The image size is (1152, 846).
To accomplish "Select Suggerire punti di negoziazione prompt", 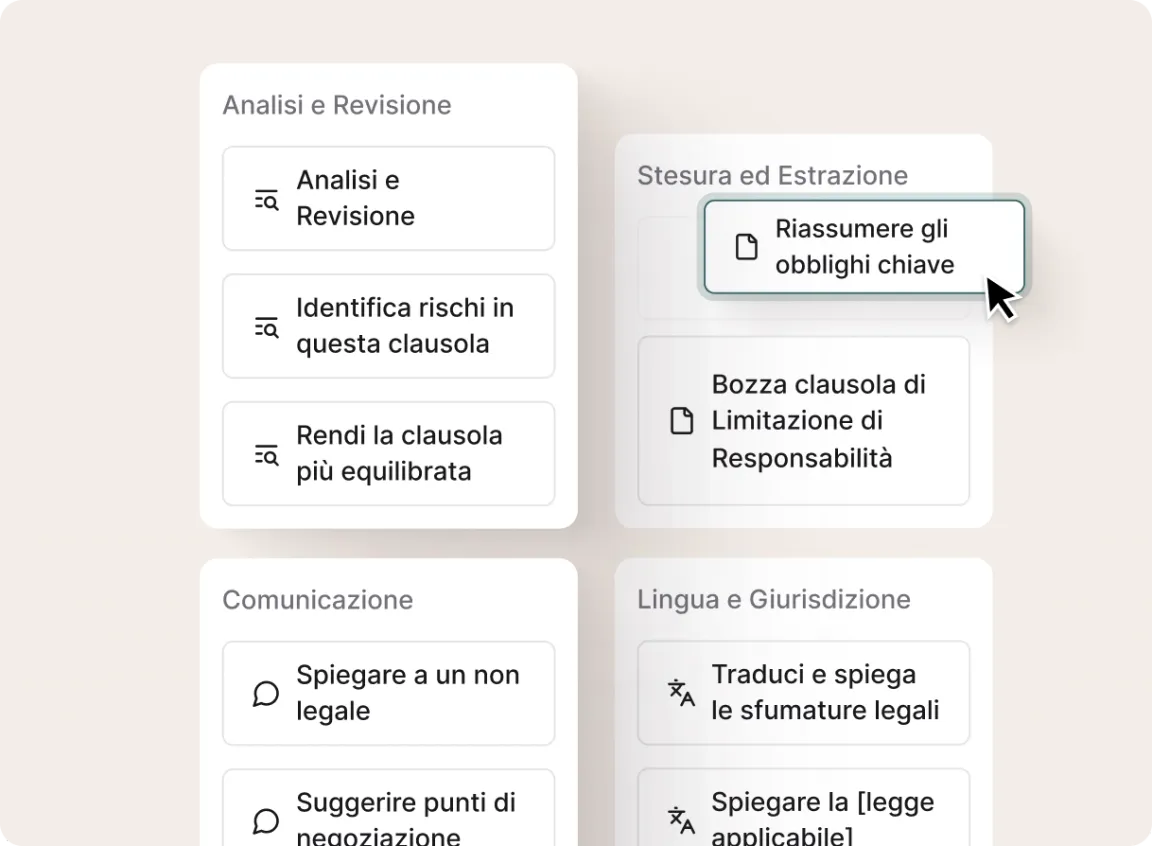I will 388,815.
